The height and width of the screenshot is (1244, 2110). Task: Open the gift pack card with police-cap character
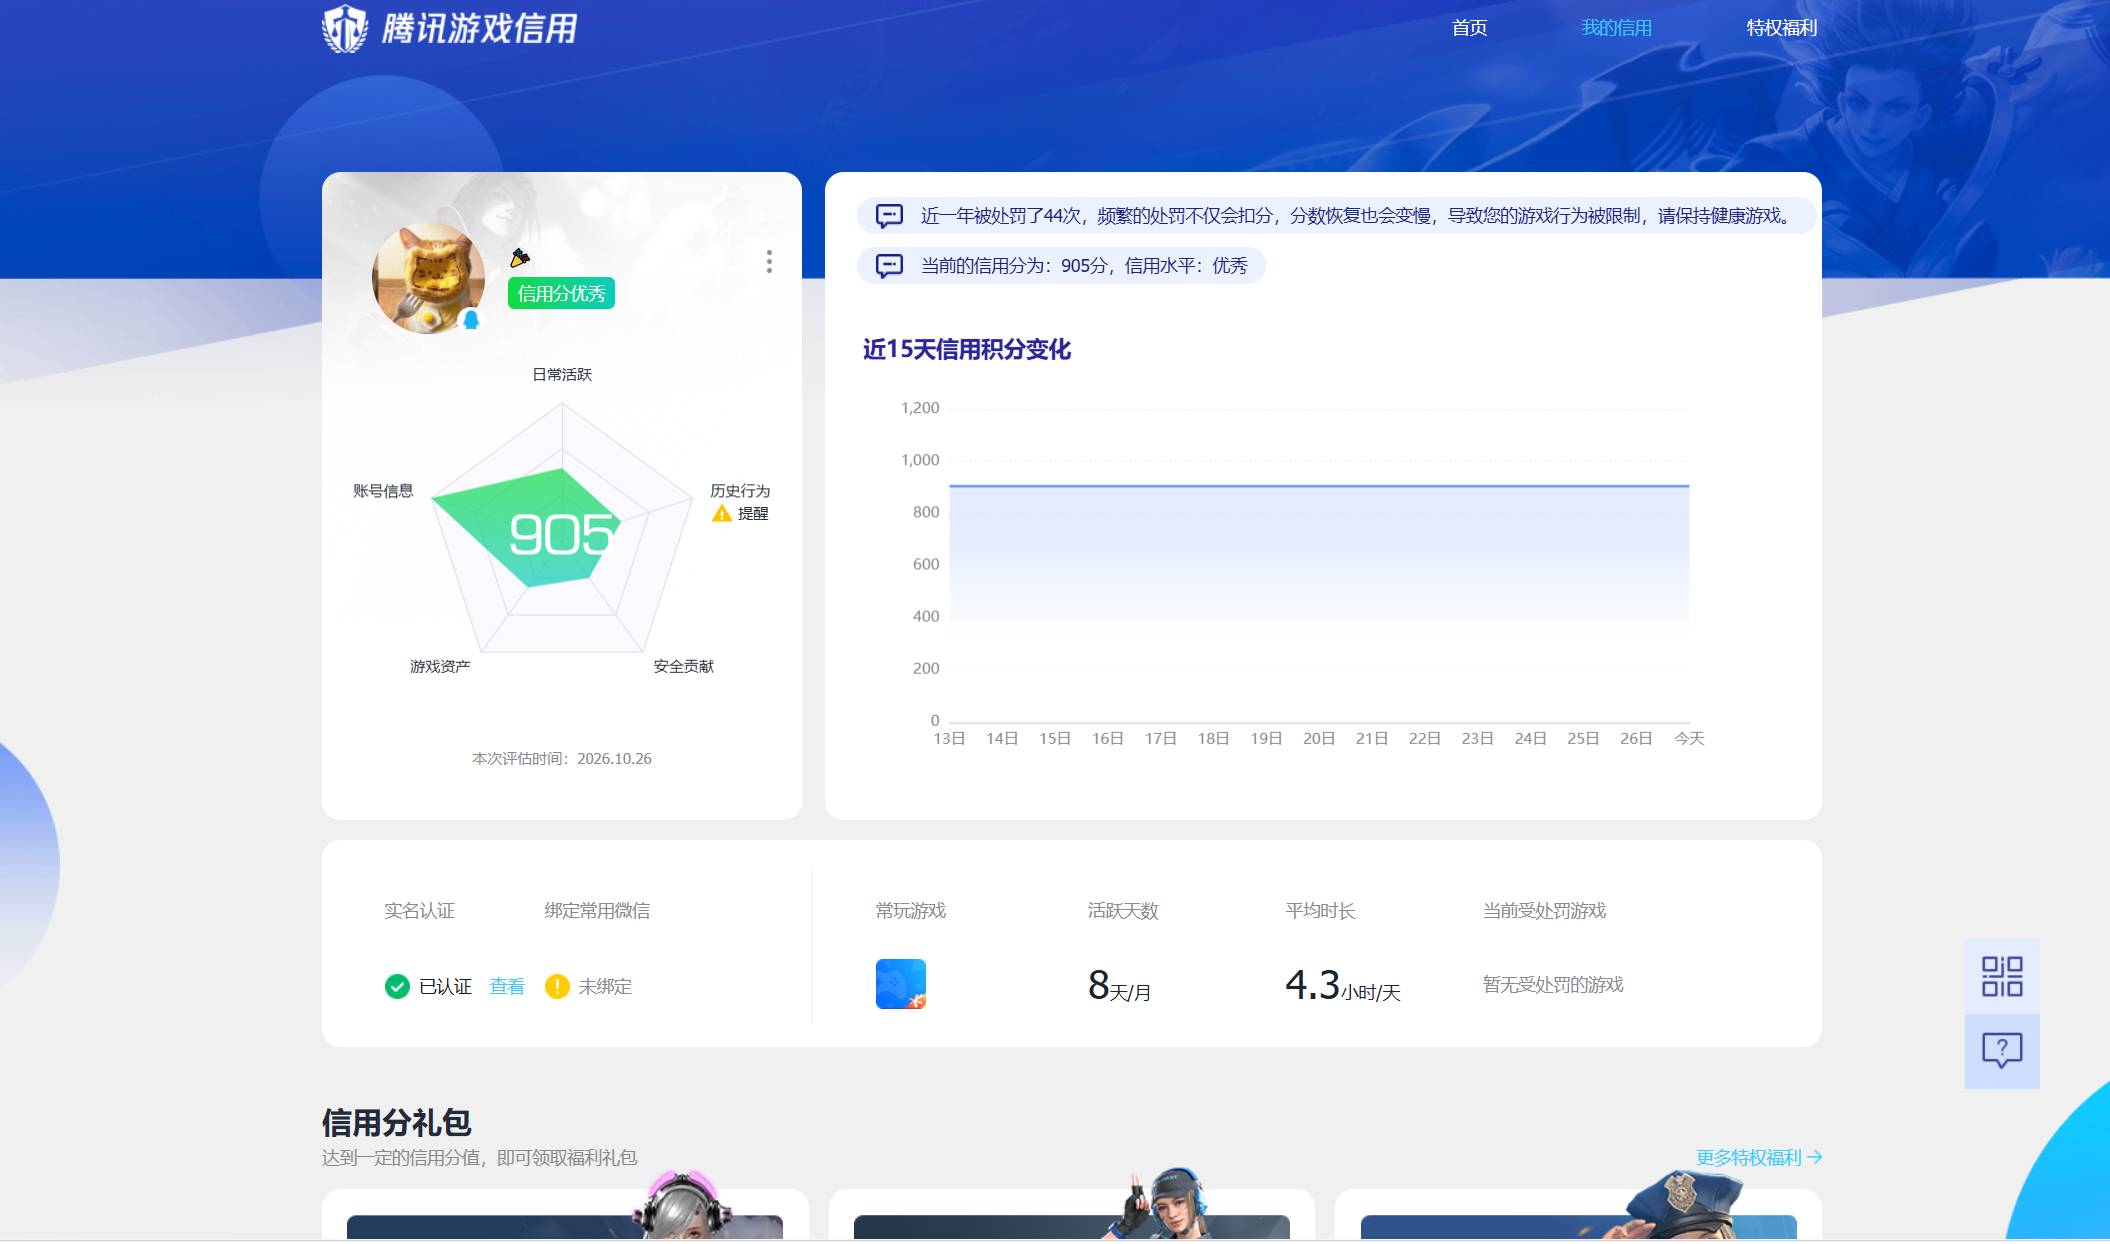(1578, 1214)
